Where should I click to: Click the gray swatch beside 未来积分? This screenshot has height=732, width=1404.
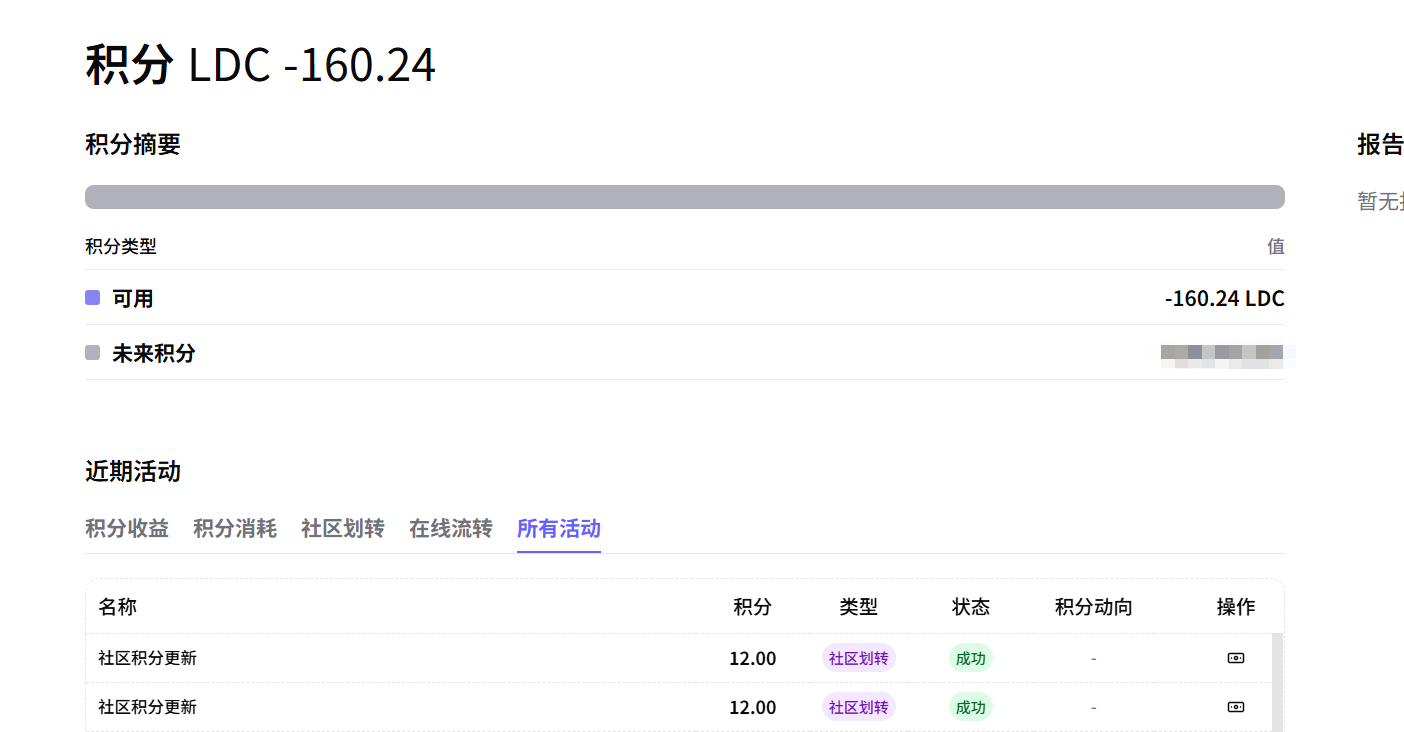pos(93,353)
